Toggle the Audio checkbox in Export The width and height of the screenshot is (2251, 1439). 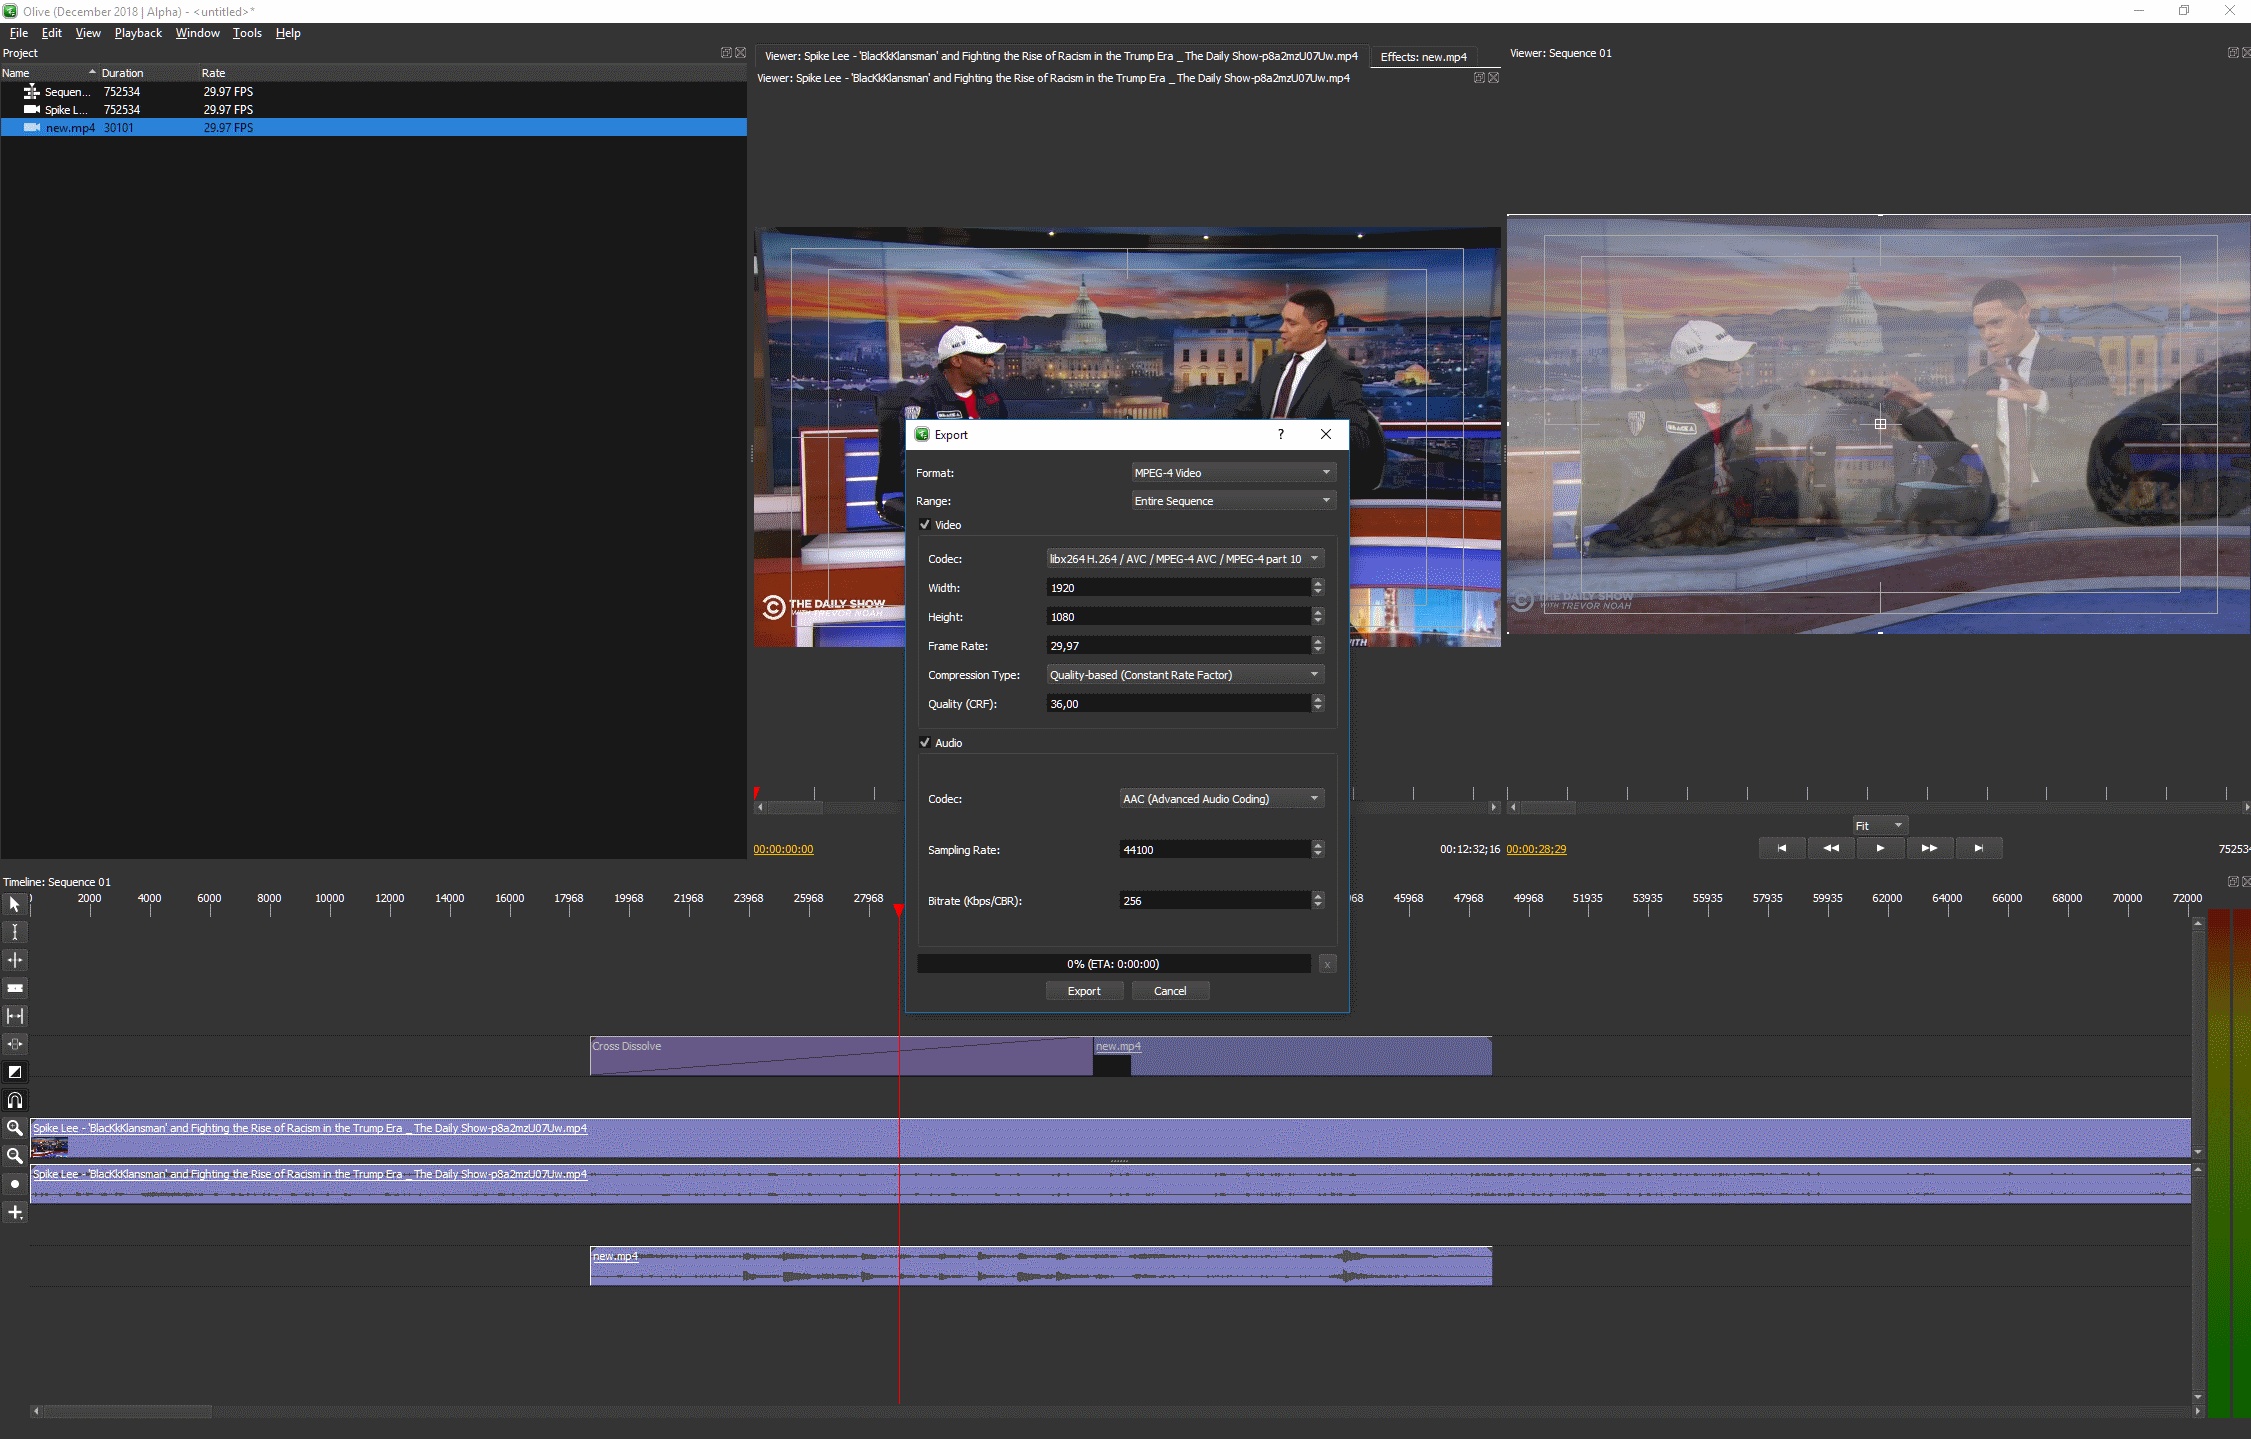(x=925, y=742)
